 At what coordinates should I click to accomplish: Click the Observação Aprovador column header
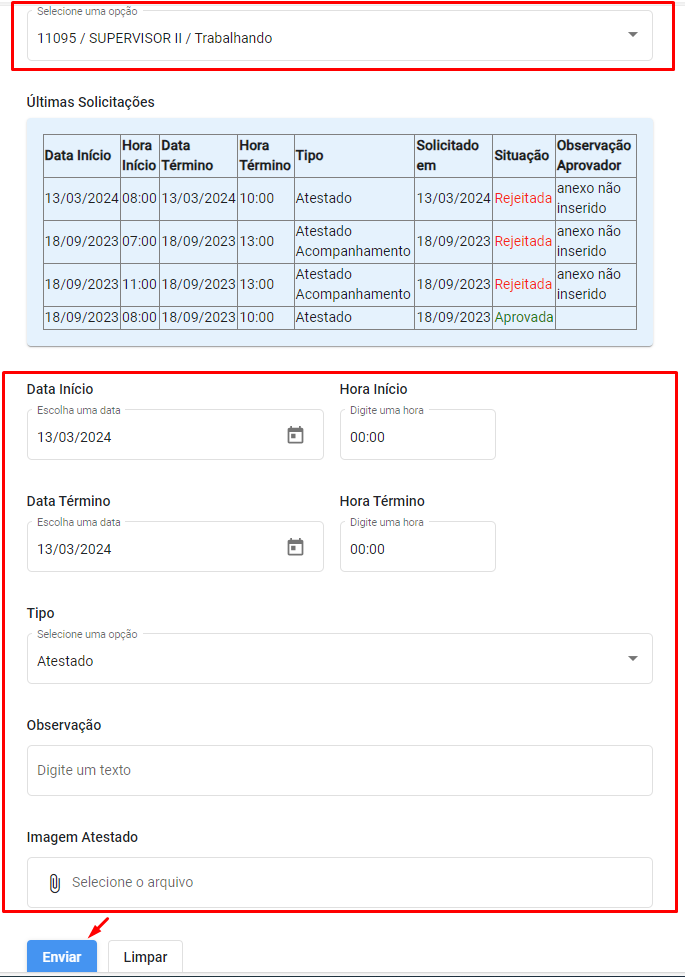point(596,156)
